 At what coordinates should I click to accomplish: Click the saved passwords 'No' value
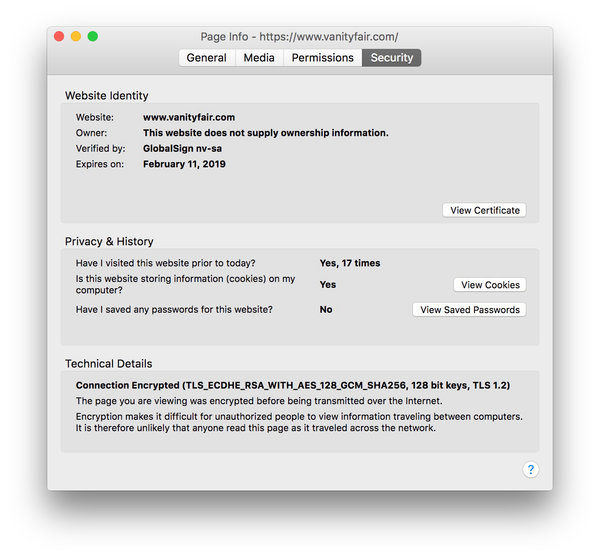[326, 310]
